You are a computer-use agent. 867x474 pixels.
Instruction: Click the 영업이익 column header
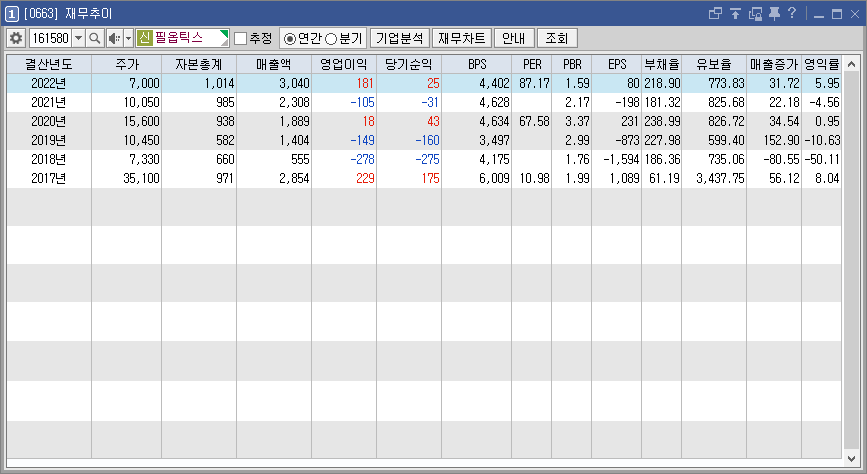[x=344, y=64]
